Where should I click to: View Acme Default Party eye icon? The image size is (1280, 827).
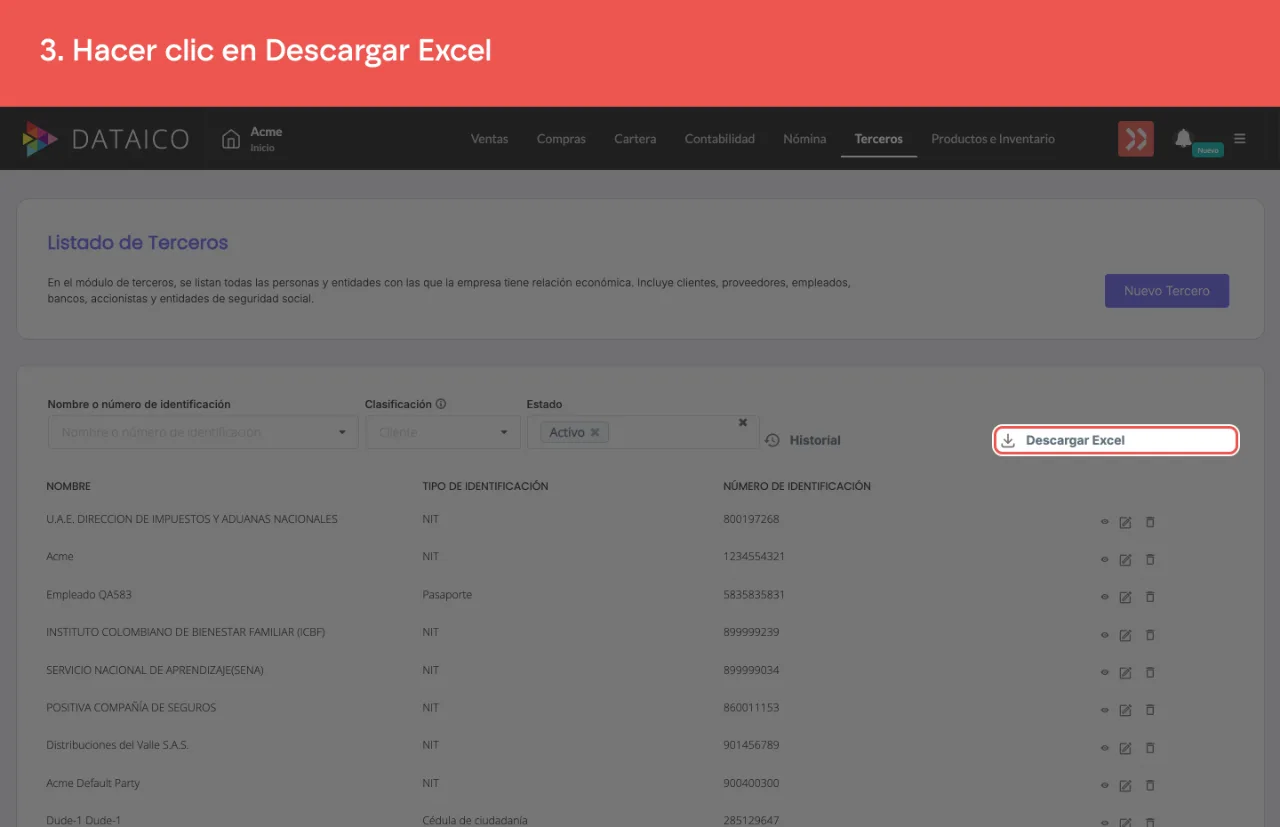click(1105, 786)
